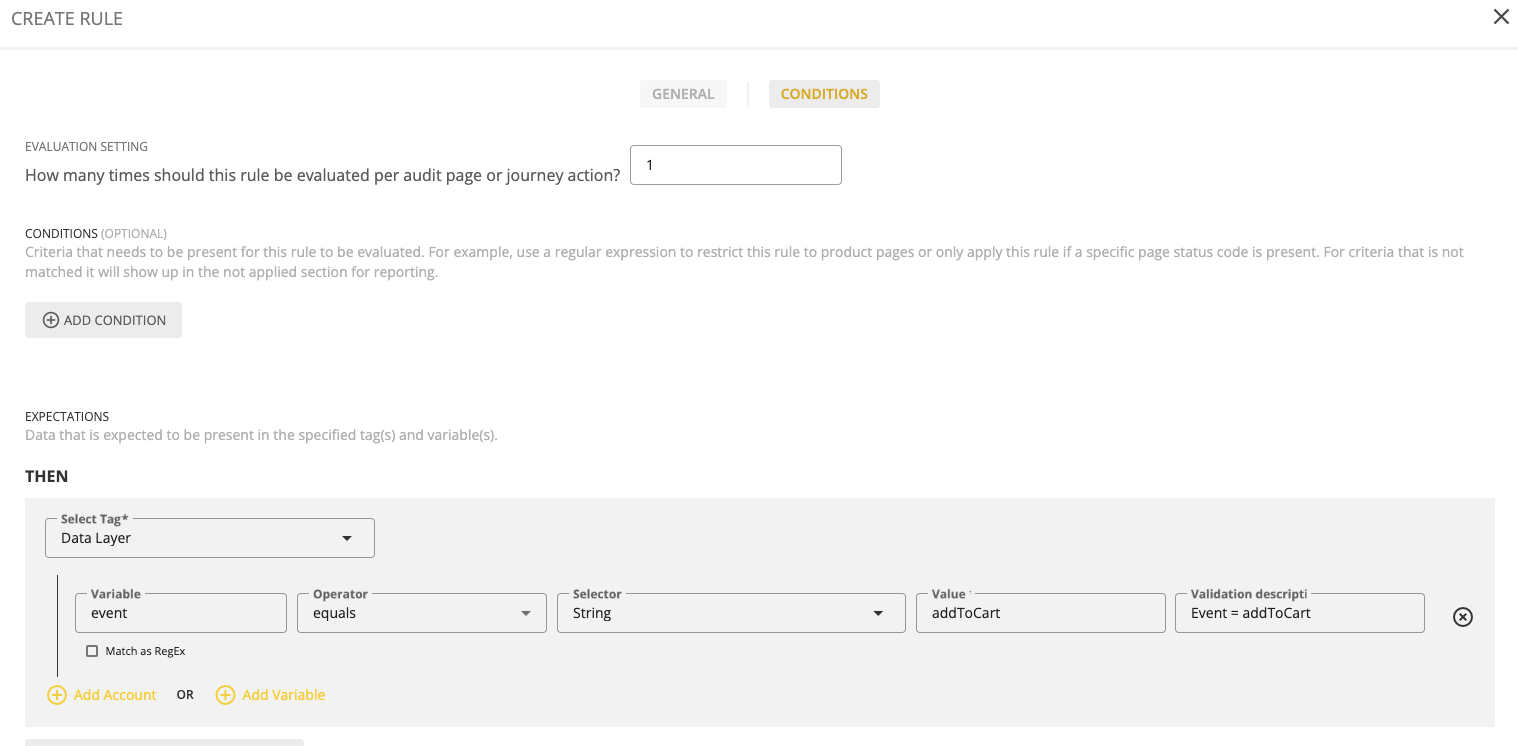Click the Variable field containing event
Viewport: 1518px width, 746px height.
[x=181, y=613]
